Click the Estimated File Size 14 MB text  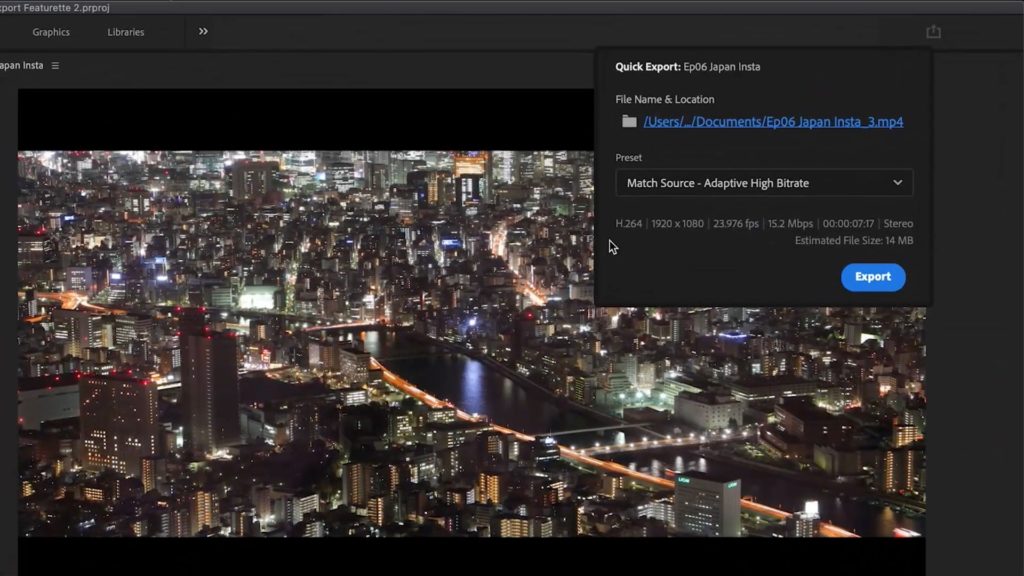point(853,241)
